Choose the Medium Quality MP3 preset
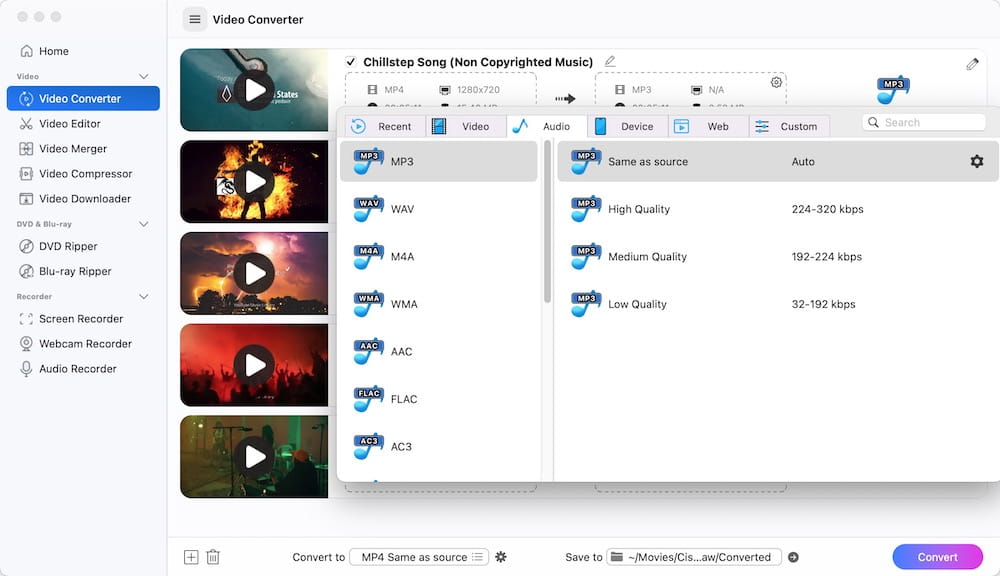 tap(777, 256)
